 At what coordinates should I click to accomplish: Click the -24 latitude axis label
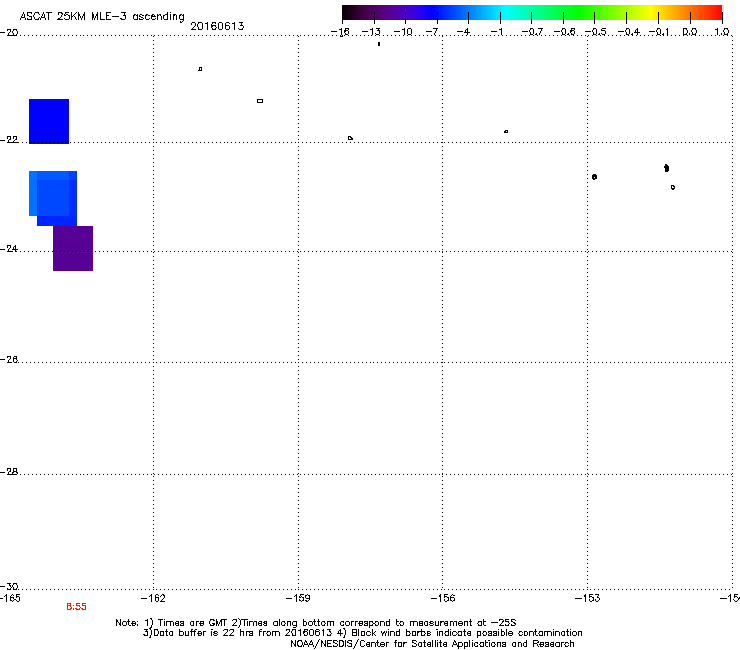click(x=9, y=249)
